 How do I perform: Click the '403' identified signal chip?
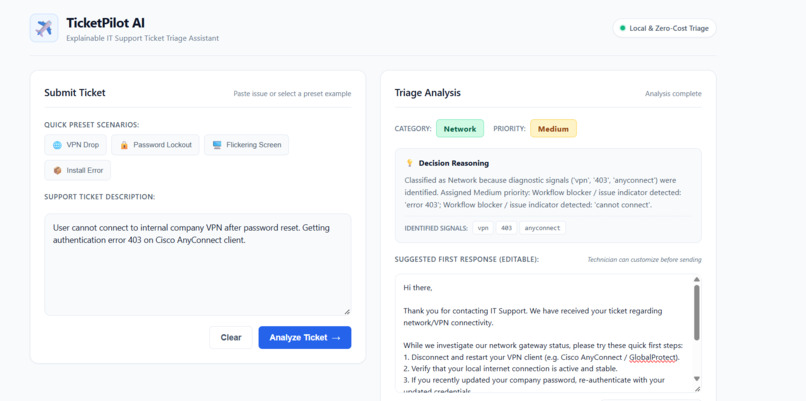pos(506,228)
